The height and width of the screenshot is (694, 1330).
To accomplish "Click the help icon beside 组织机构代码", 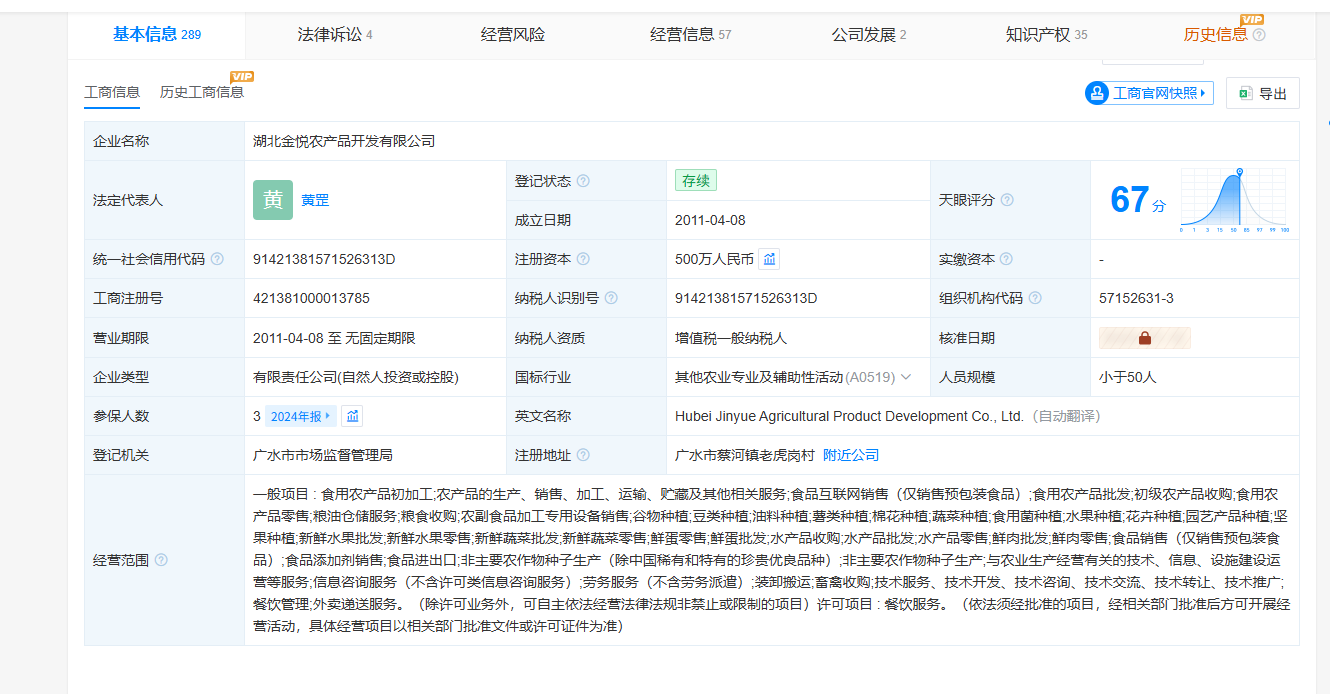I will pyautogui.click(x=1035, y=298).
